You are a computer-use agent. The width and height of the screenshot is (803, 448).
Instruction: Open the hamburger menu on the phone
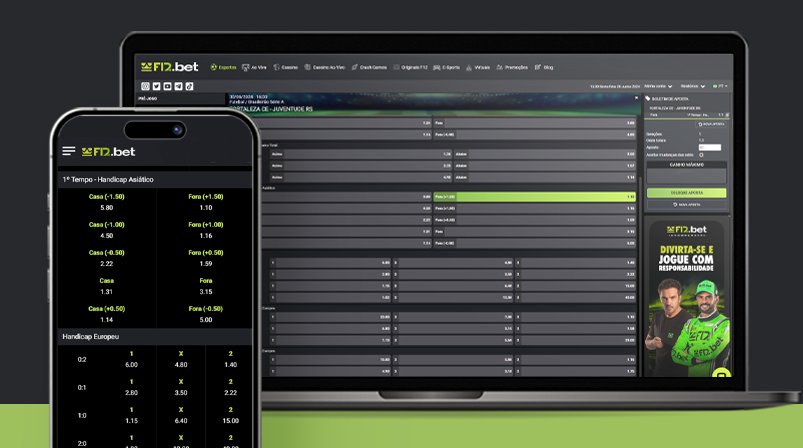pos(69,151)
